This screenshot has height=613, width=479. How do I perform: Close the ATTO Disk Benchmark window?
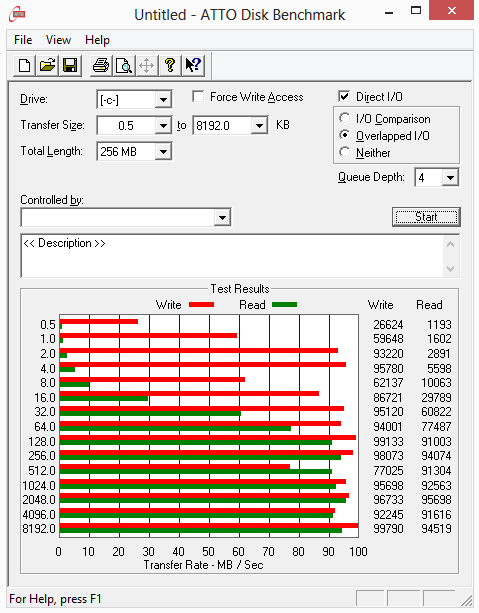click(x=452, y=11)
